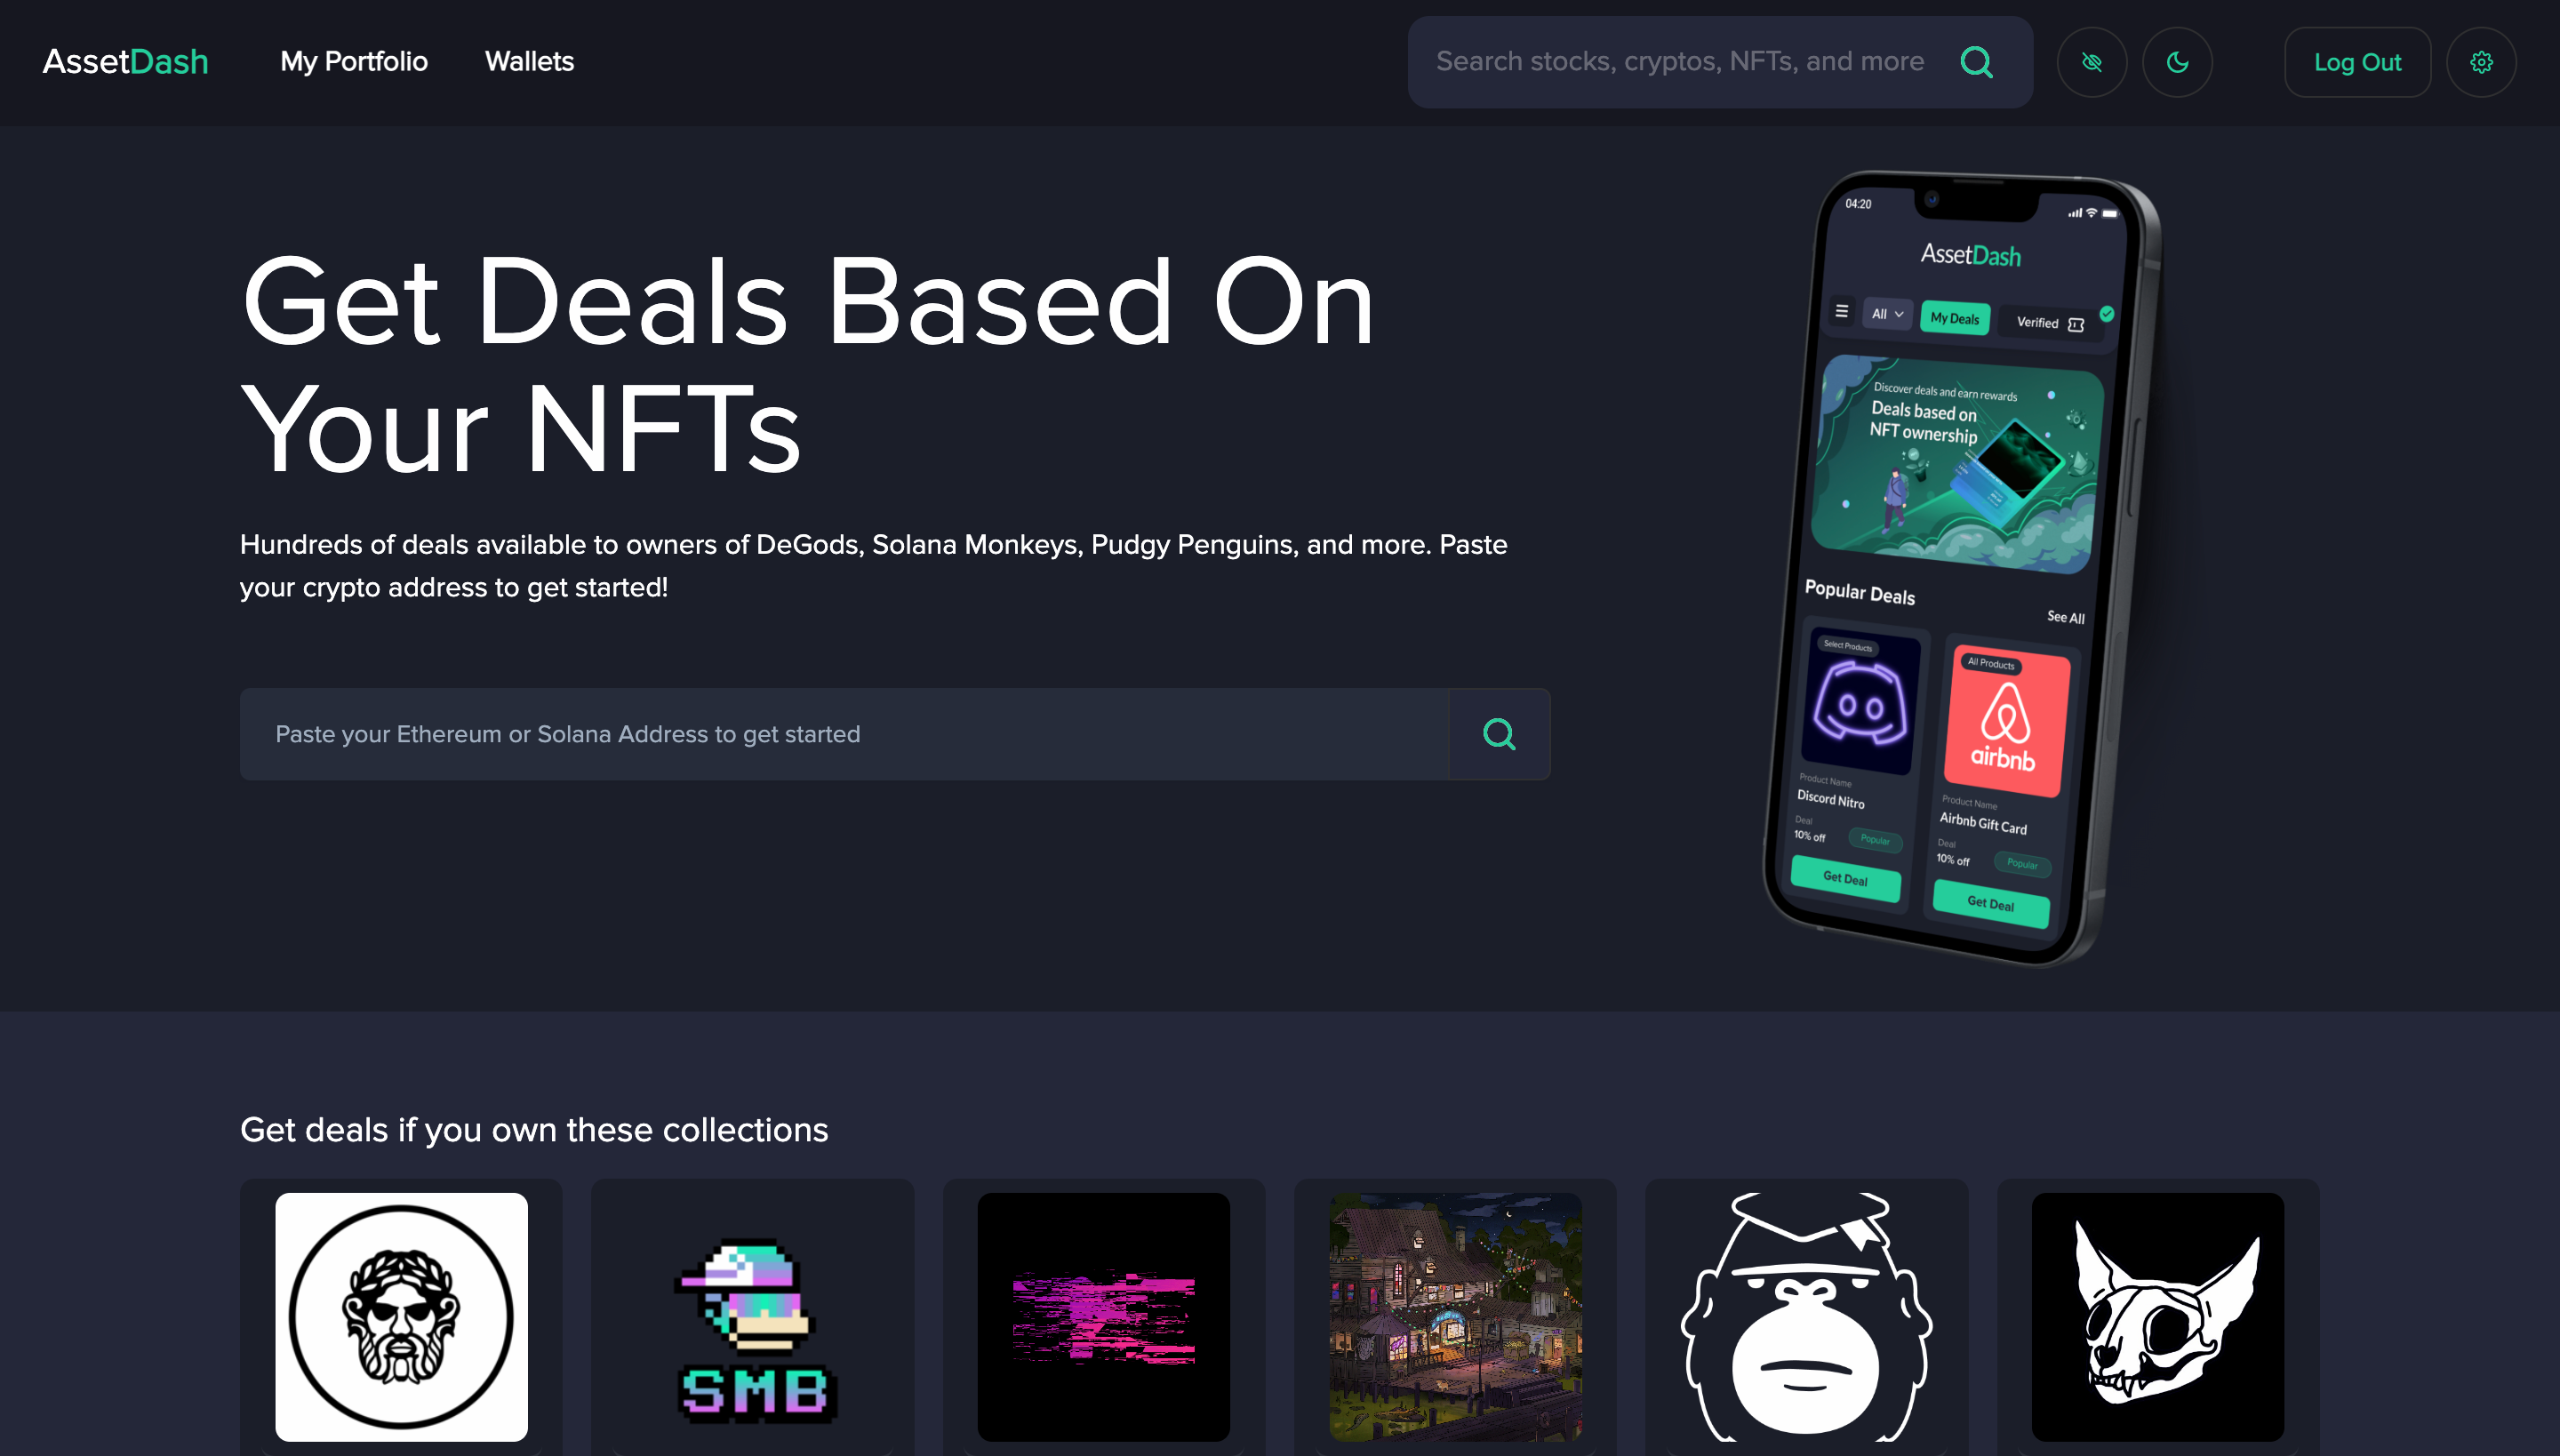
Task: Click the Airbnb logo on phone mockup
Action: [x=2006, y=723]
